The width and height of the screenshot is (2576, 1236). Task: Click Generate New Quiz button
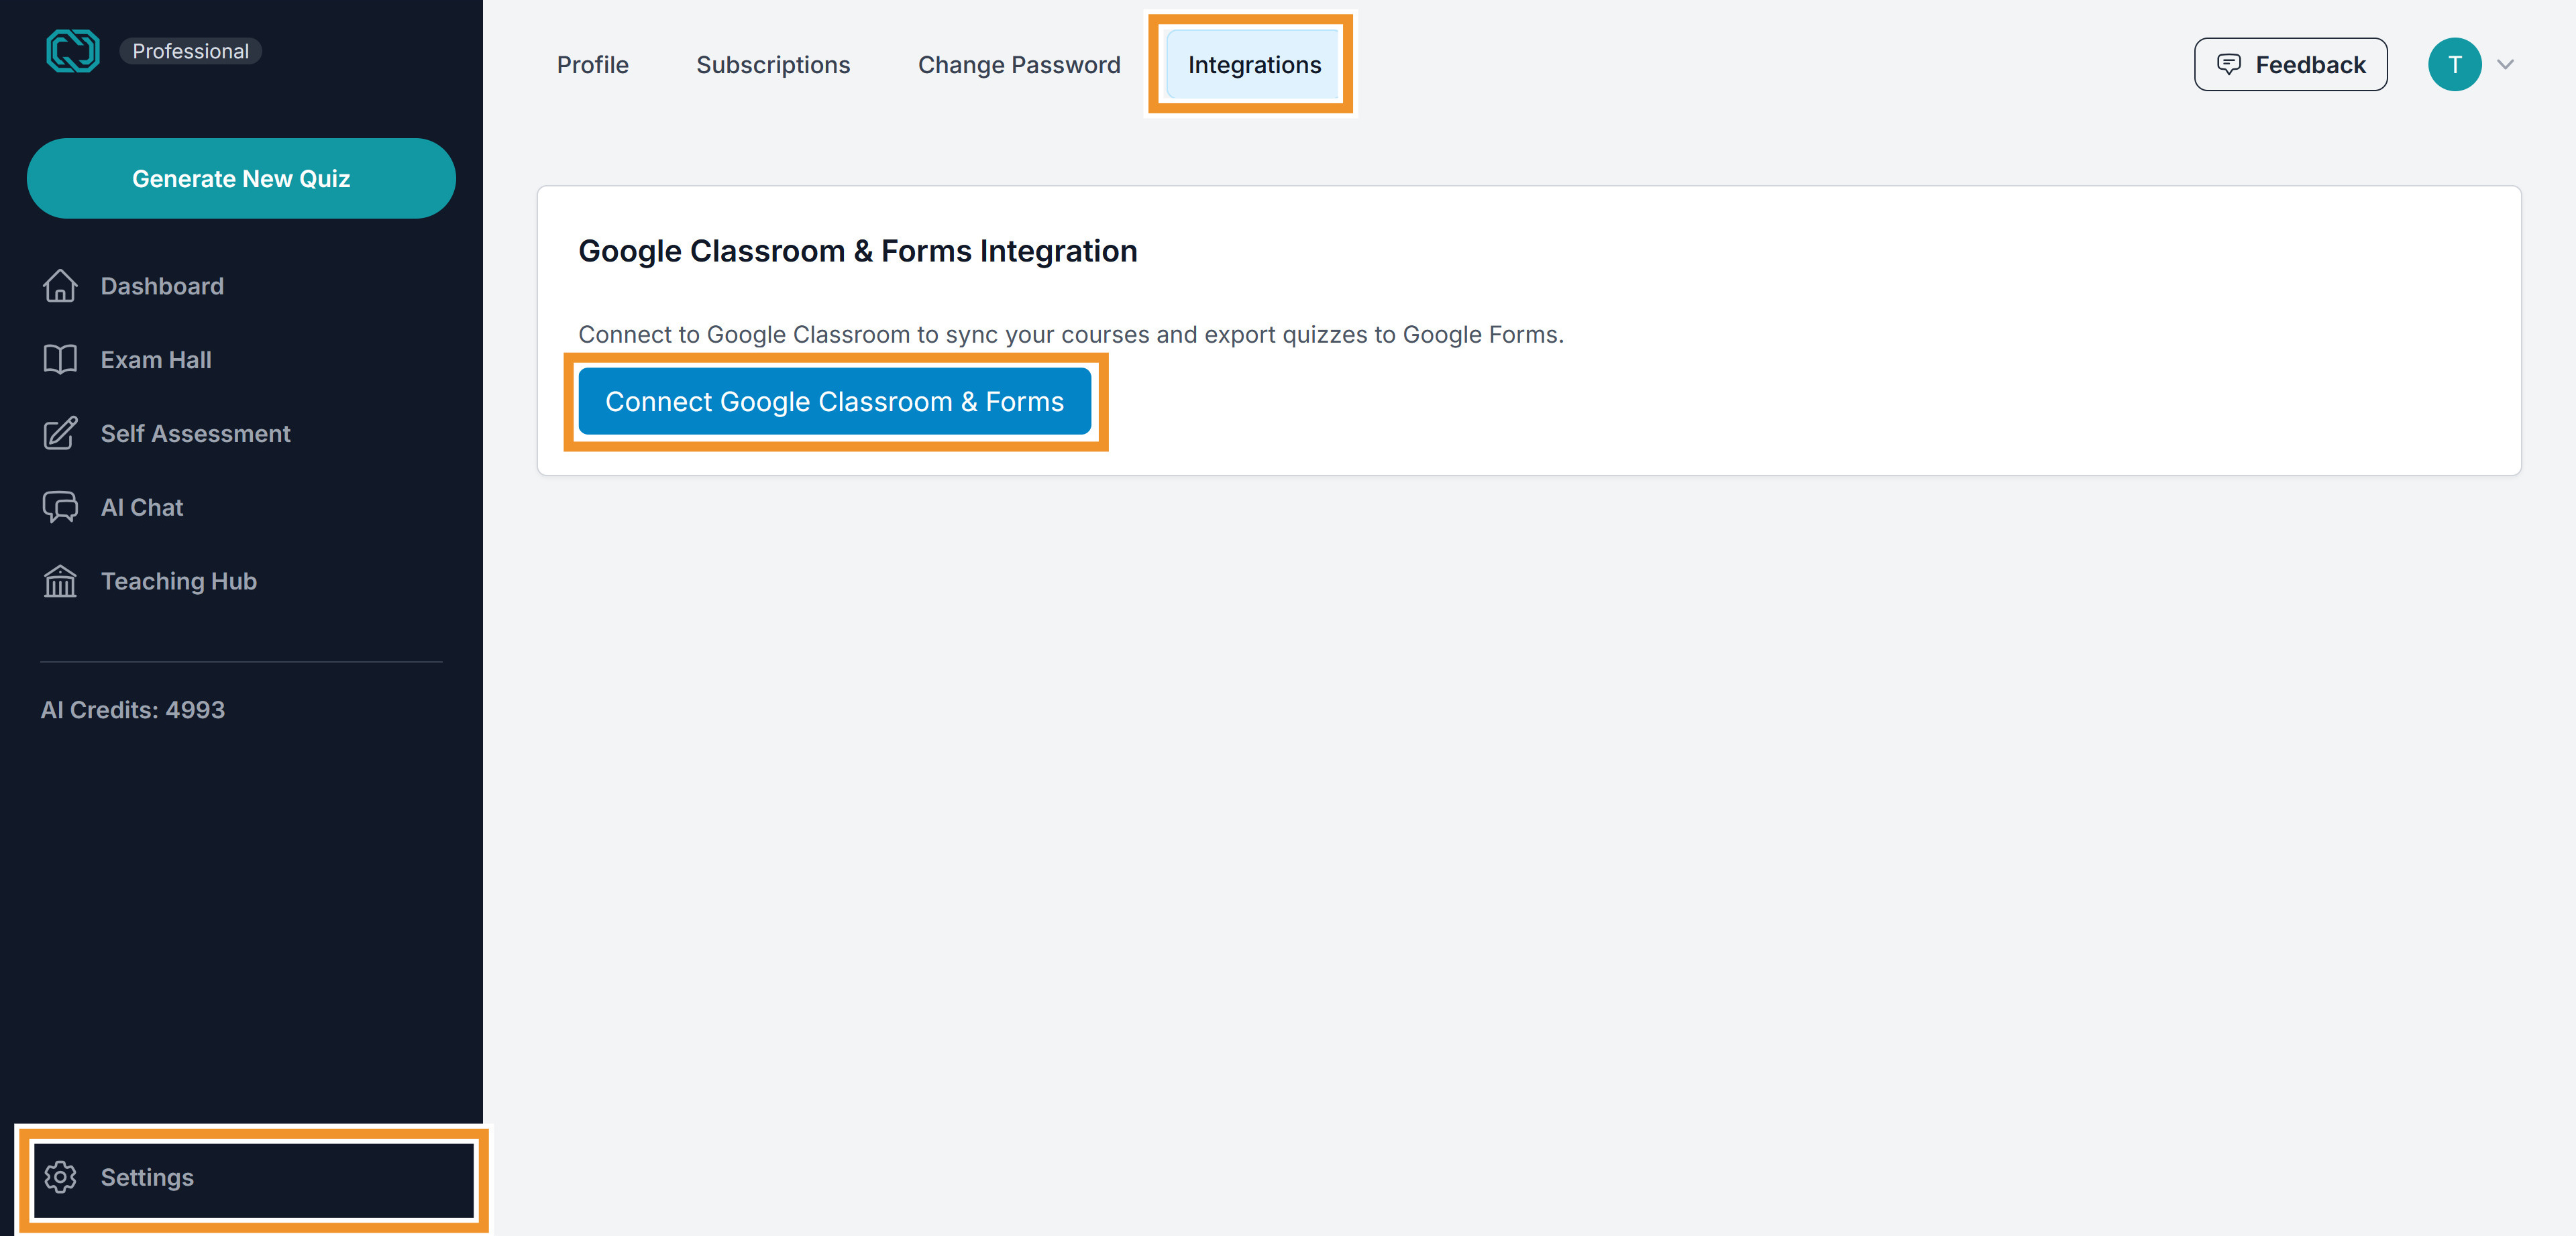pos(241,179)
